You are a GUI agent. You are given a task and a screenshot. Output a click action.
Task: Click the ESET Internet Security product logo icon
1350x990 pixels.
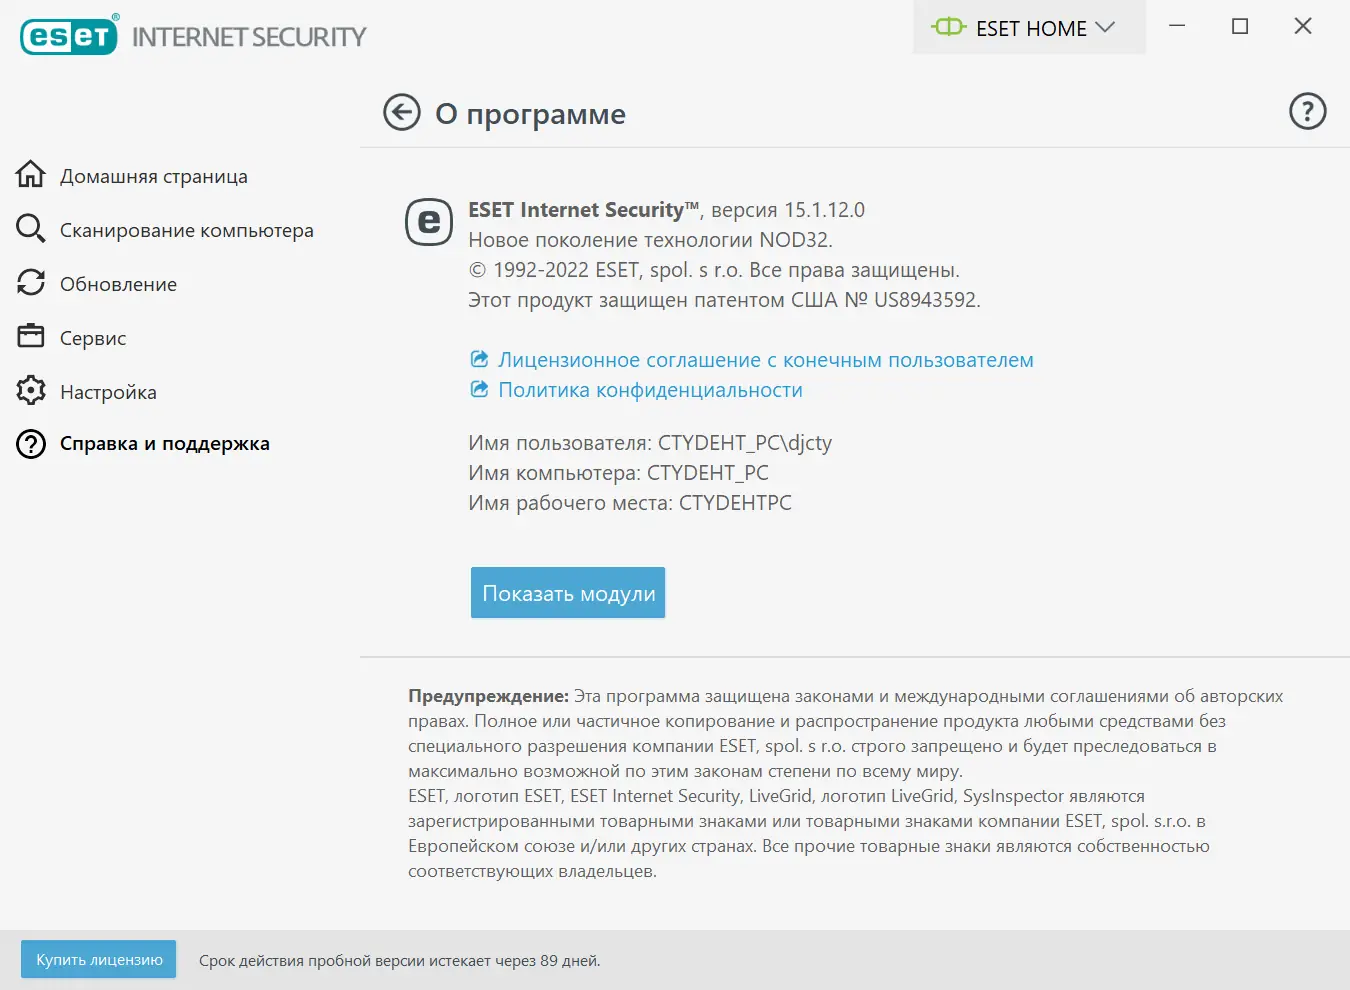429,222
